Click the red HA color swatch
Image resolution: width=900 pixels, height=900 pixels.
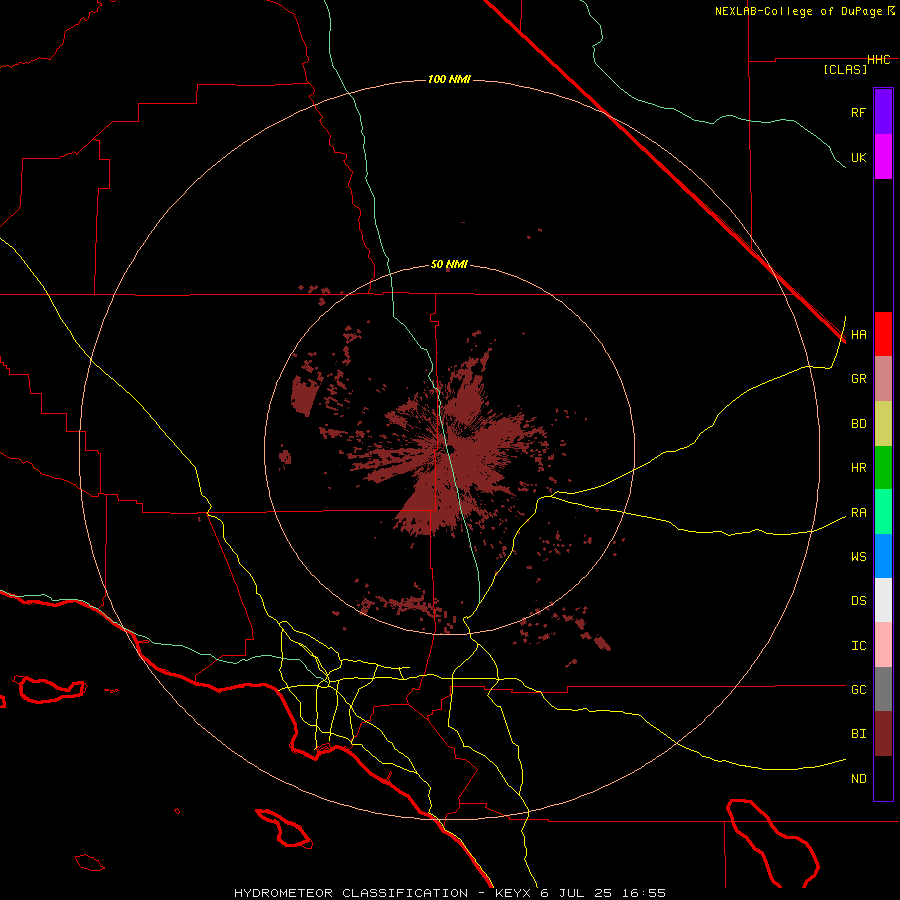click(x=883, y=334)
